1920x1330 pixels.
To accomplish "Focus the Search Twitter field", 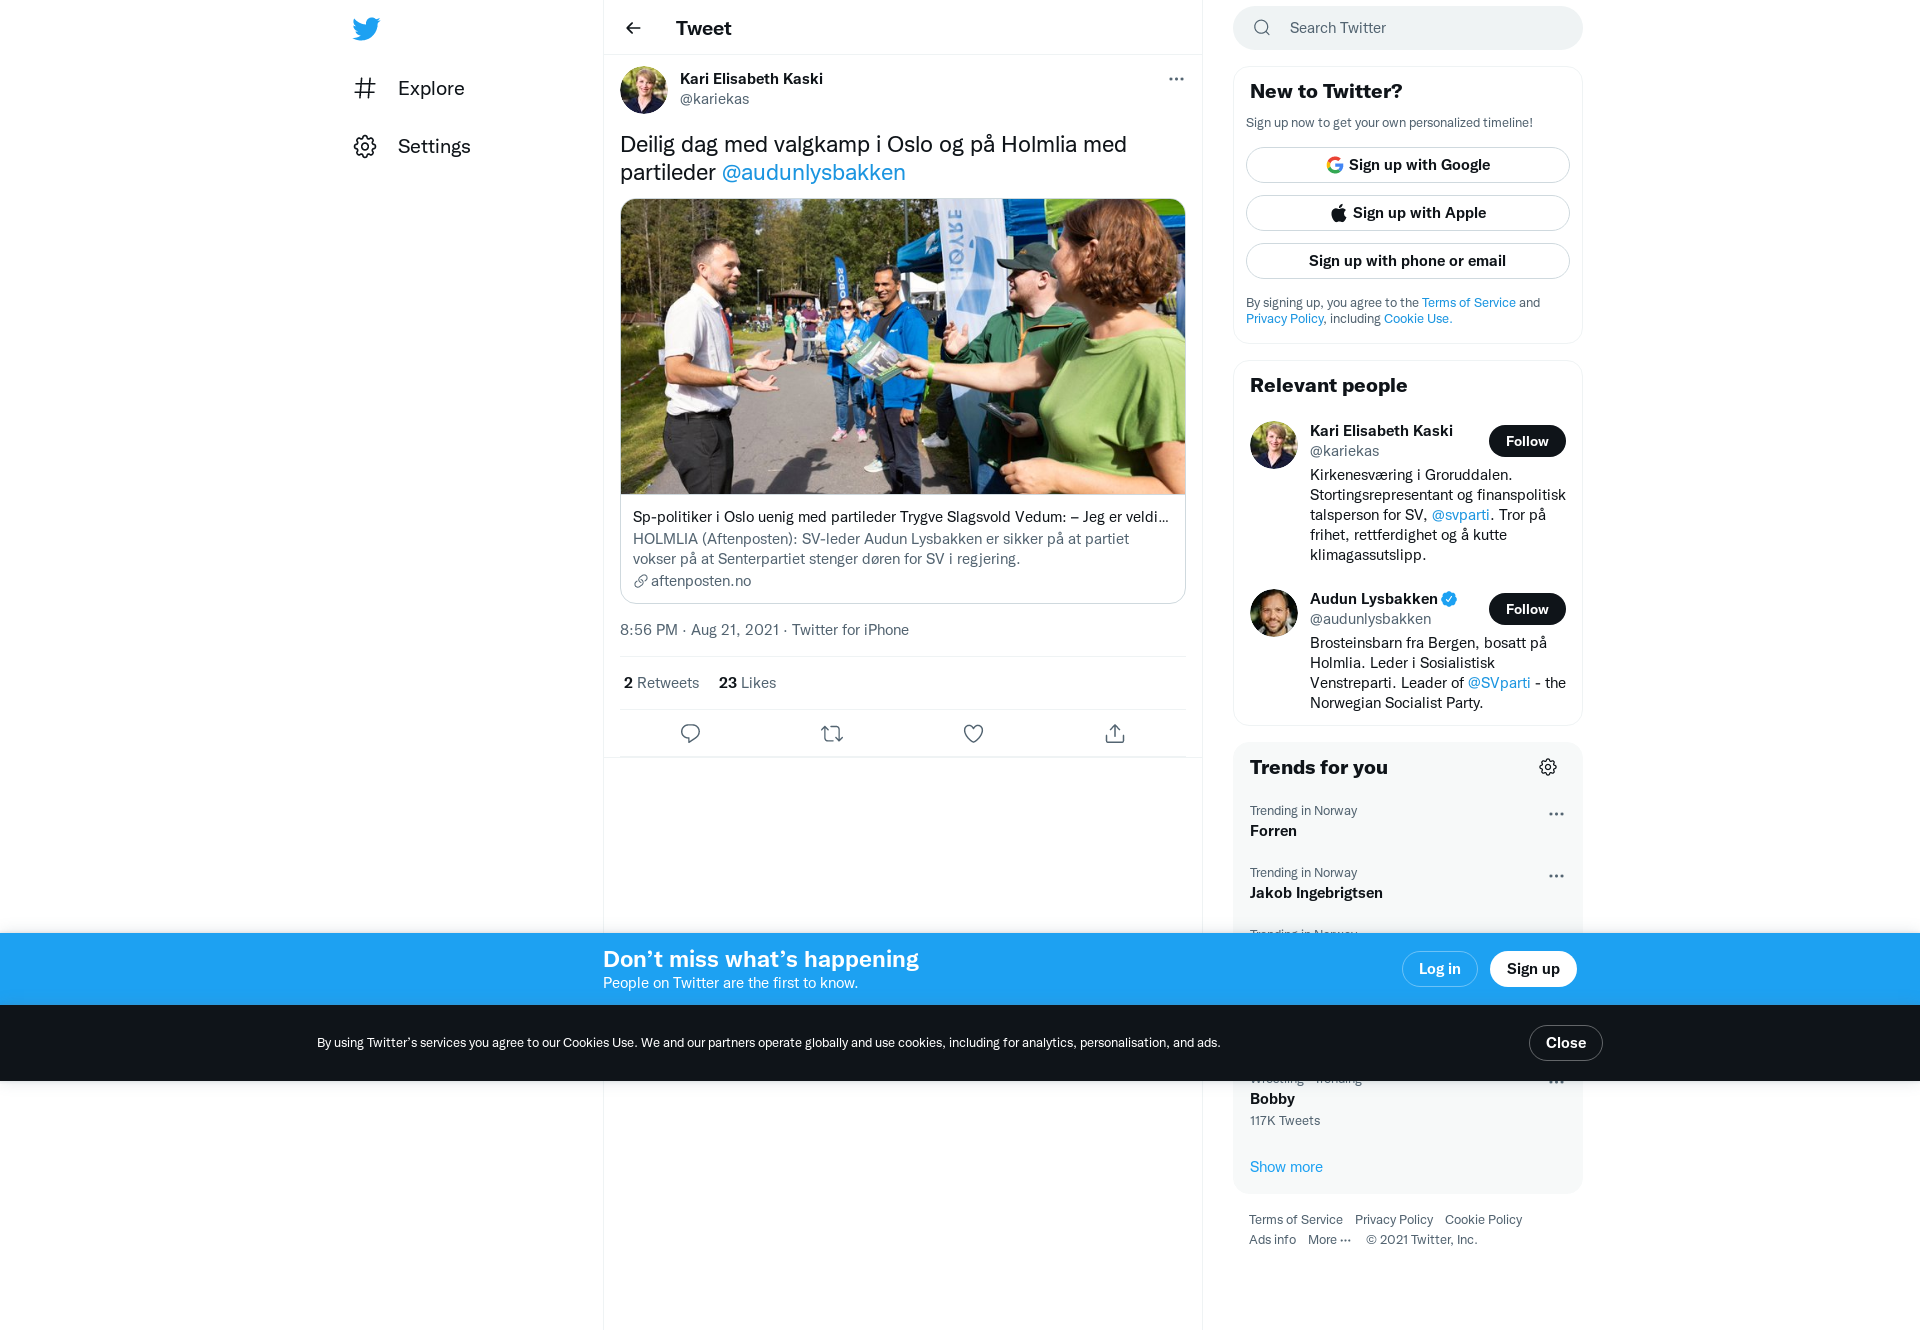I will [1408, 28].
